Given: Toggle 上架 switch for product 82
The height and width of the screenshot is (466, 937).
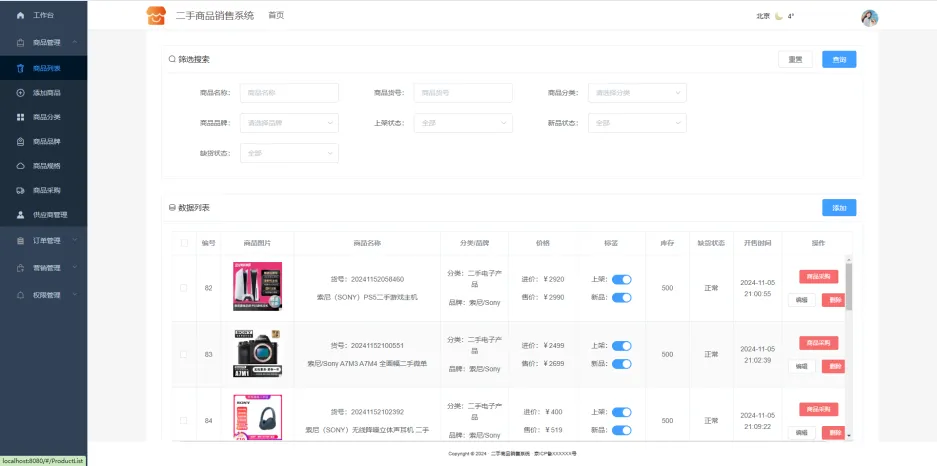Looking at the screenshot, I should pos(621,280).
